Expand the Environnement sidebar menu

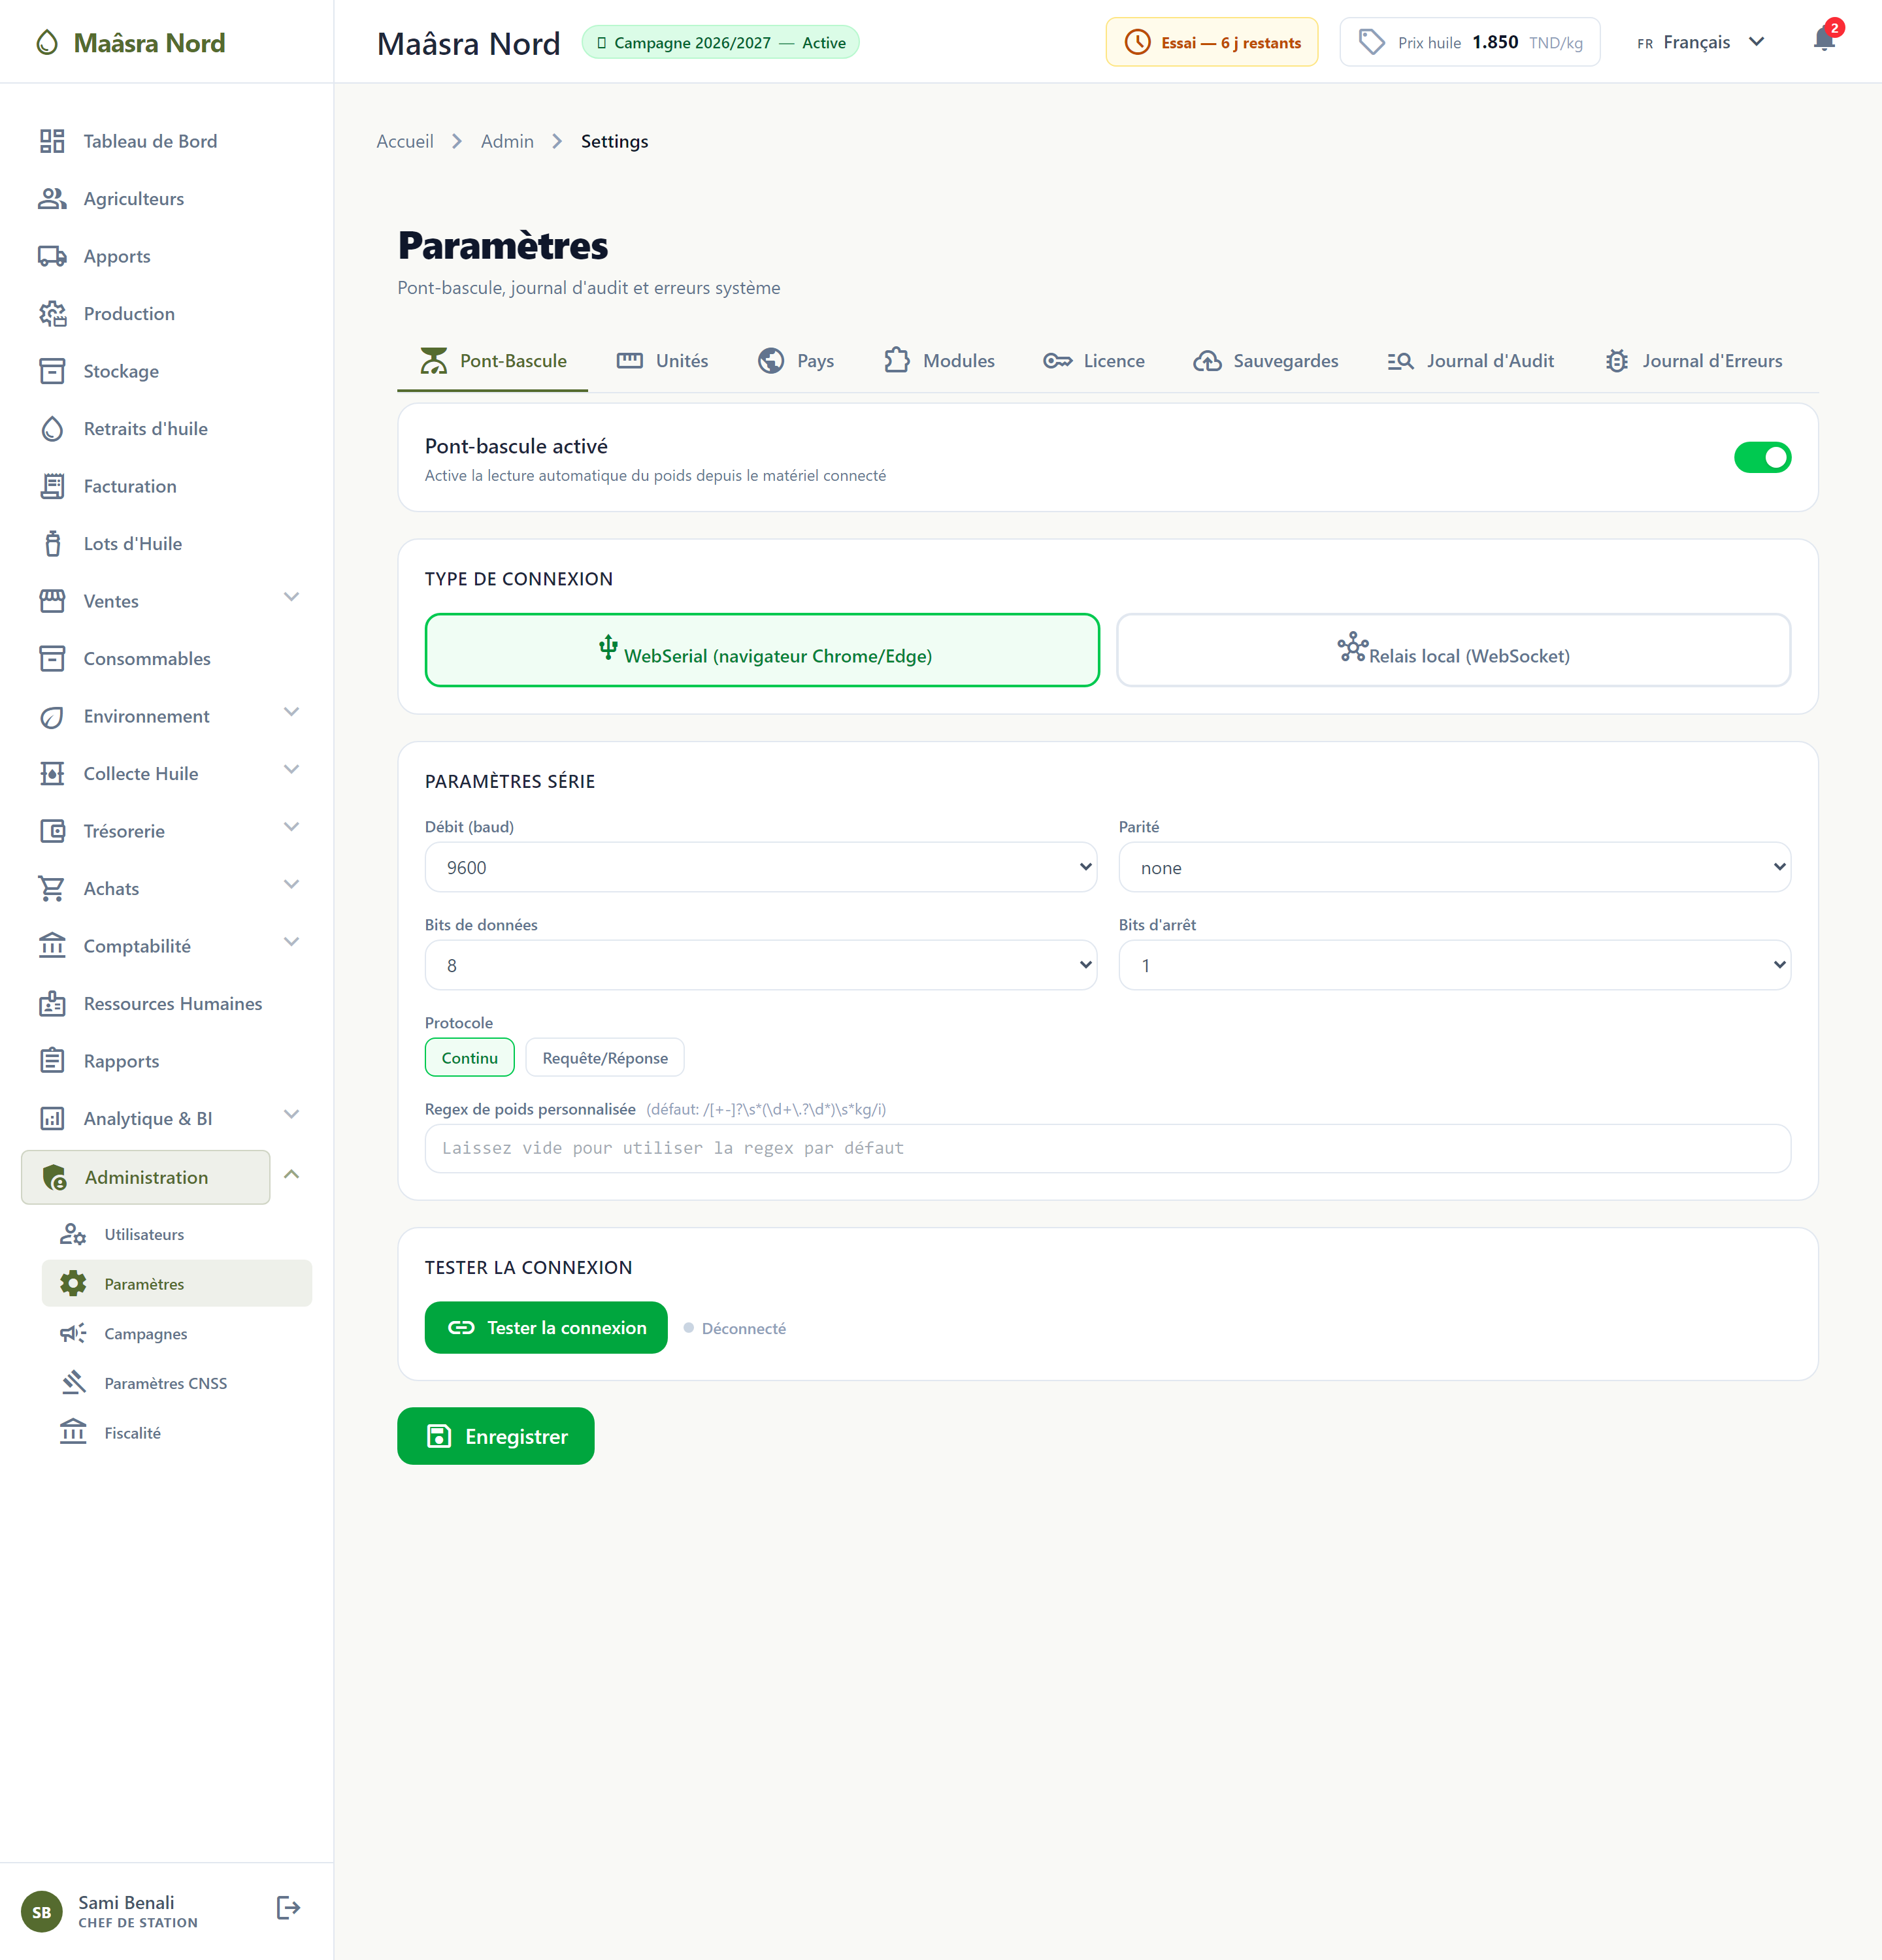(291, 712)
